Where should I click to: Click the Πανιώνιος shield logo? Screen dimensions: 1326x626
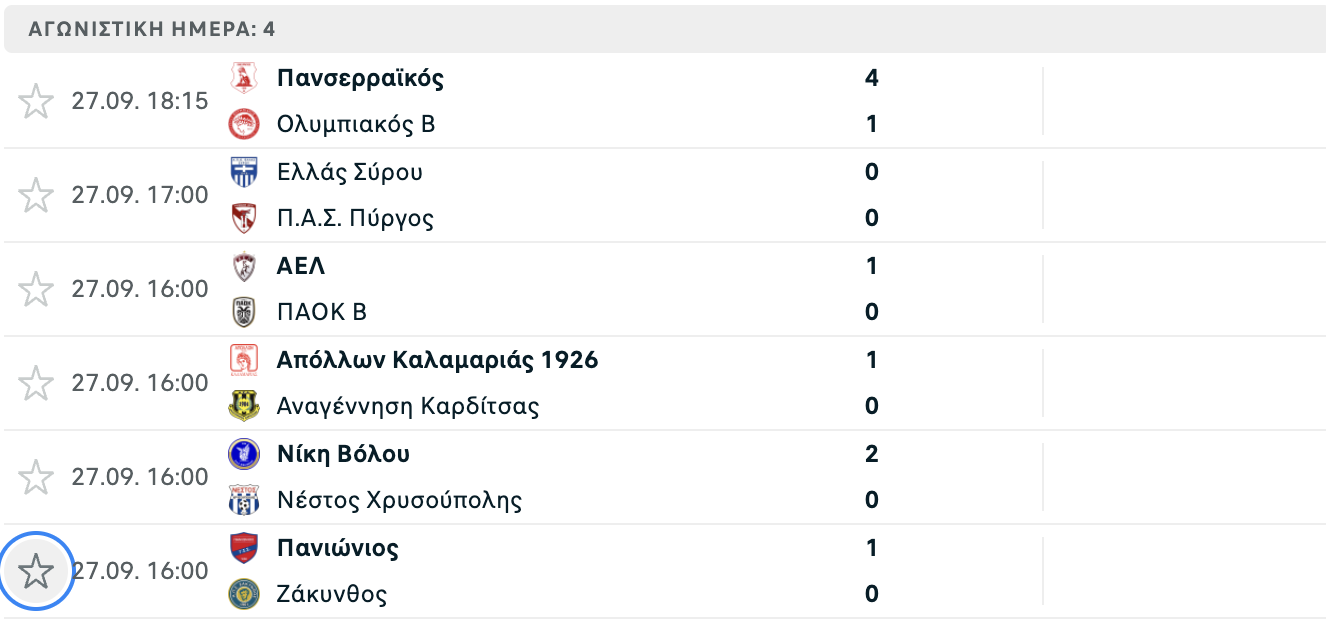(x=244, y=548)
